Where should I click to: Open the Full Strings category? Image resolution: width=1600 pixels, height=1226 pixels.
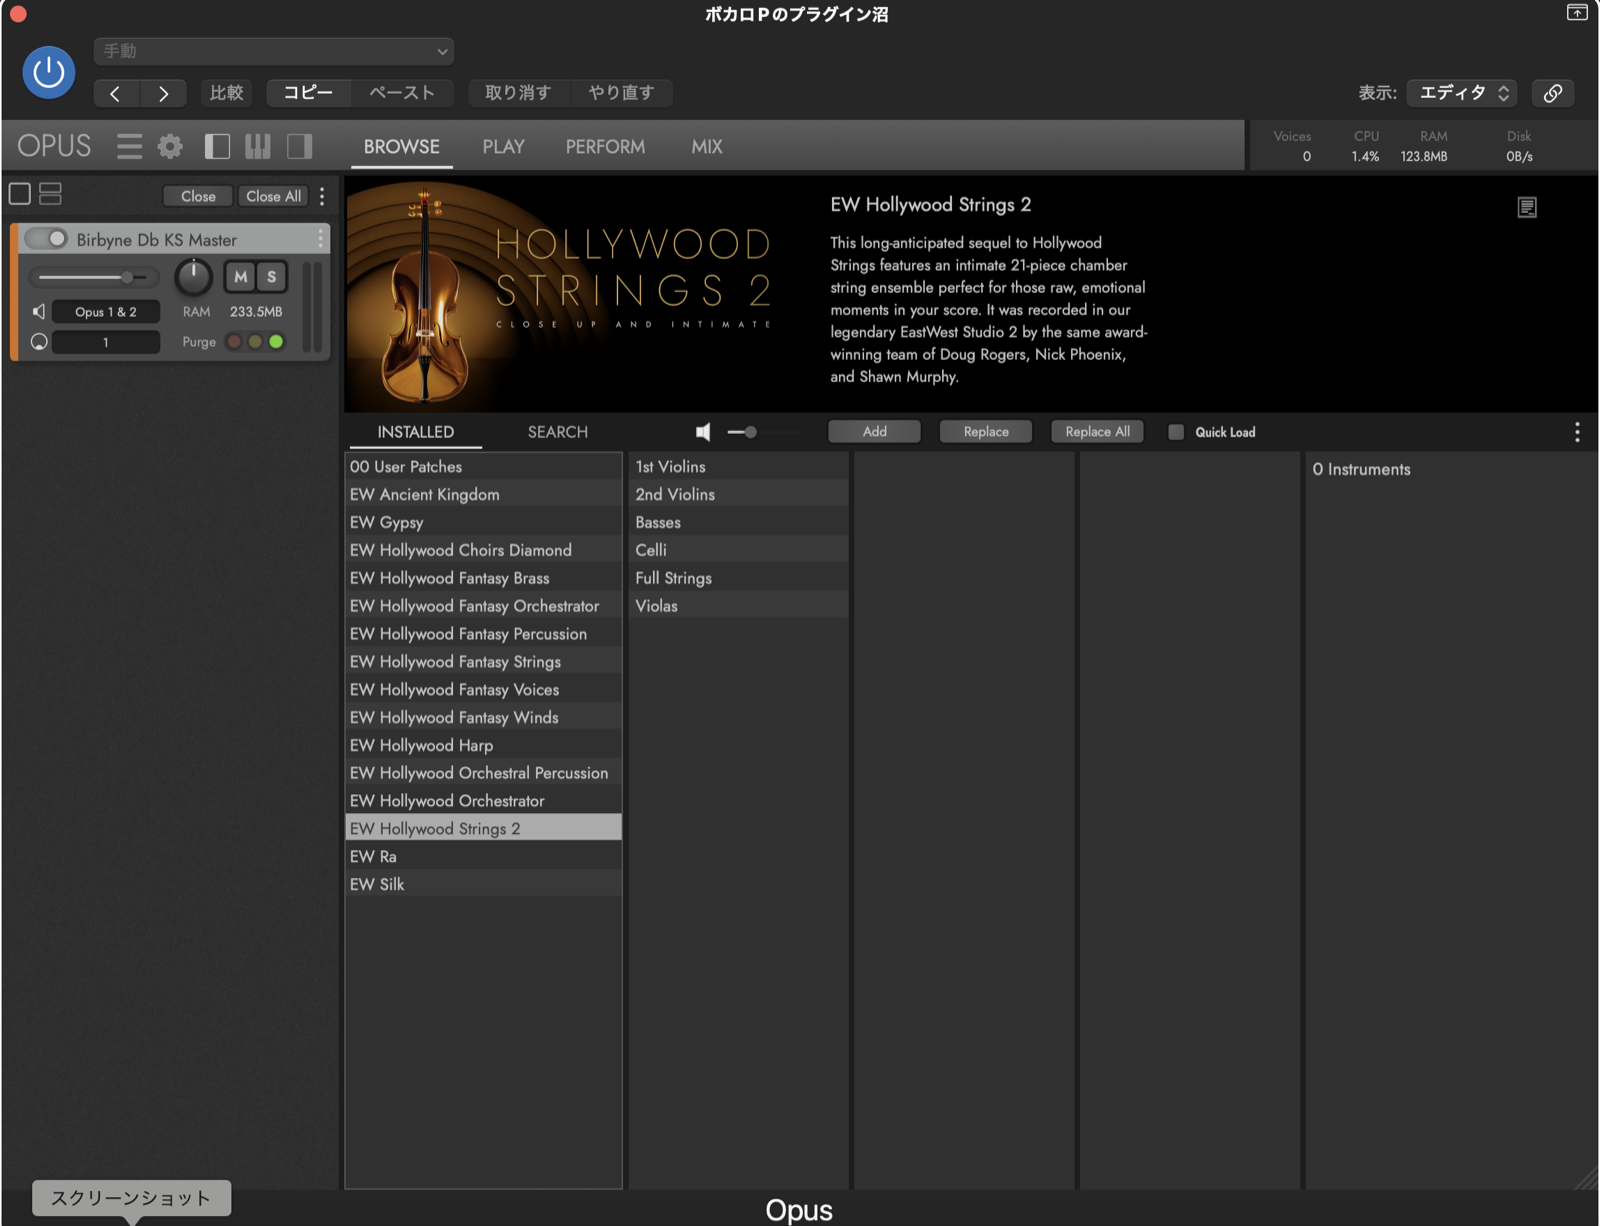click(x=739, y=578)
